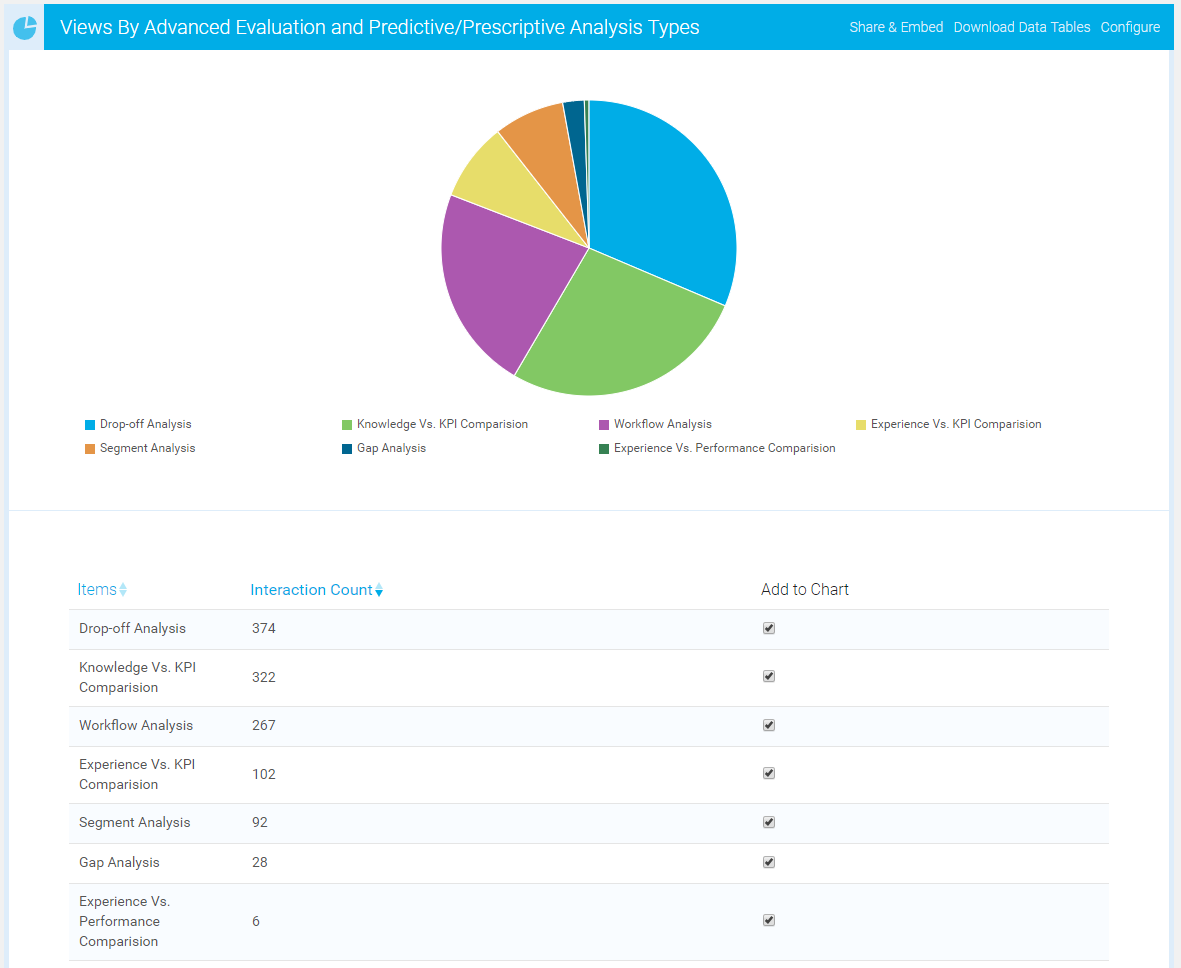Viewport: 1181px width, 968px height.
Task: Click the blue Drop-off Analysis legend swatch
Action: 89,424
